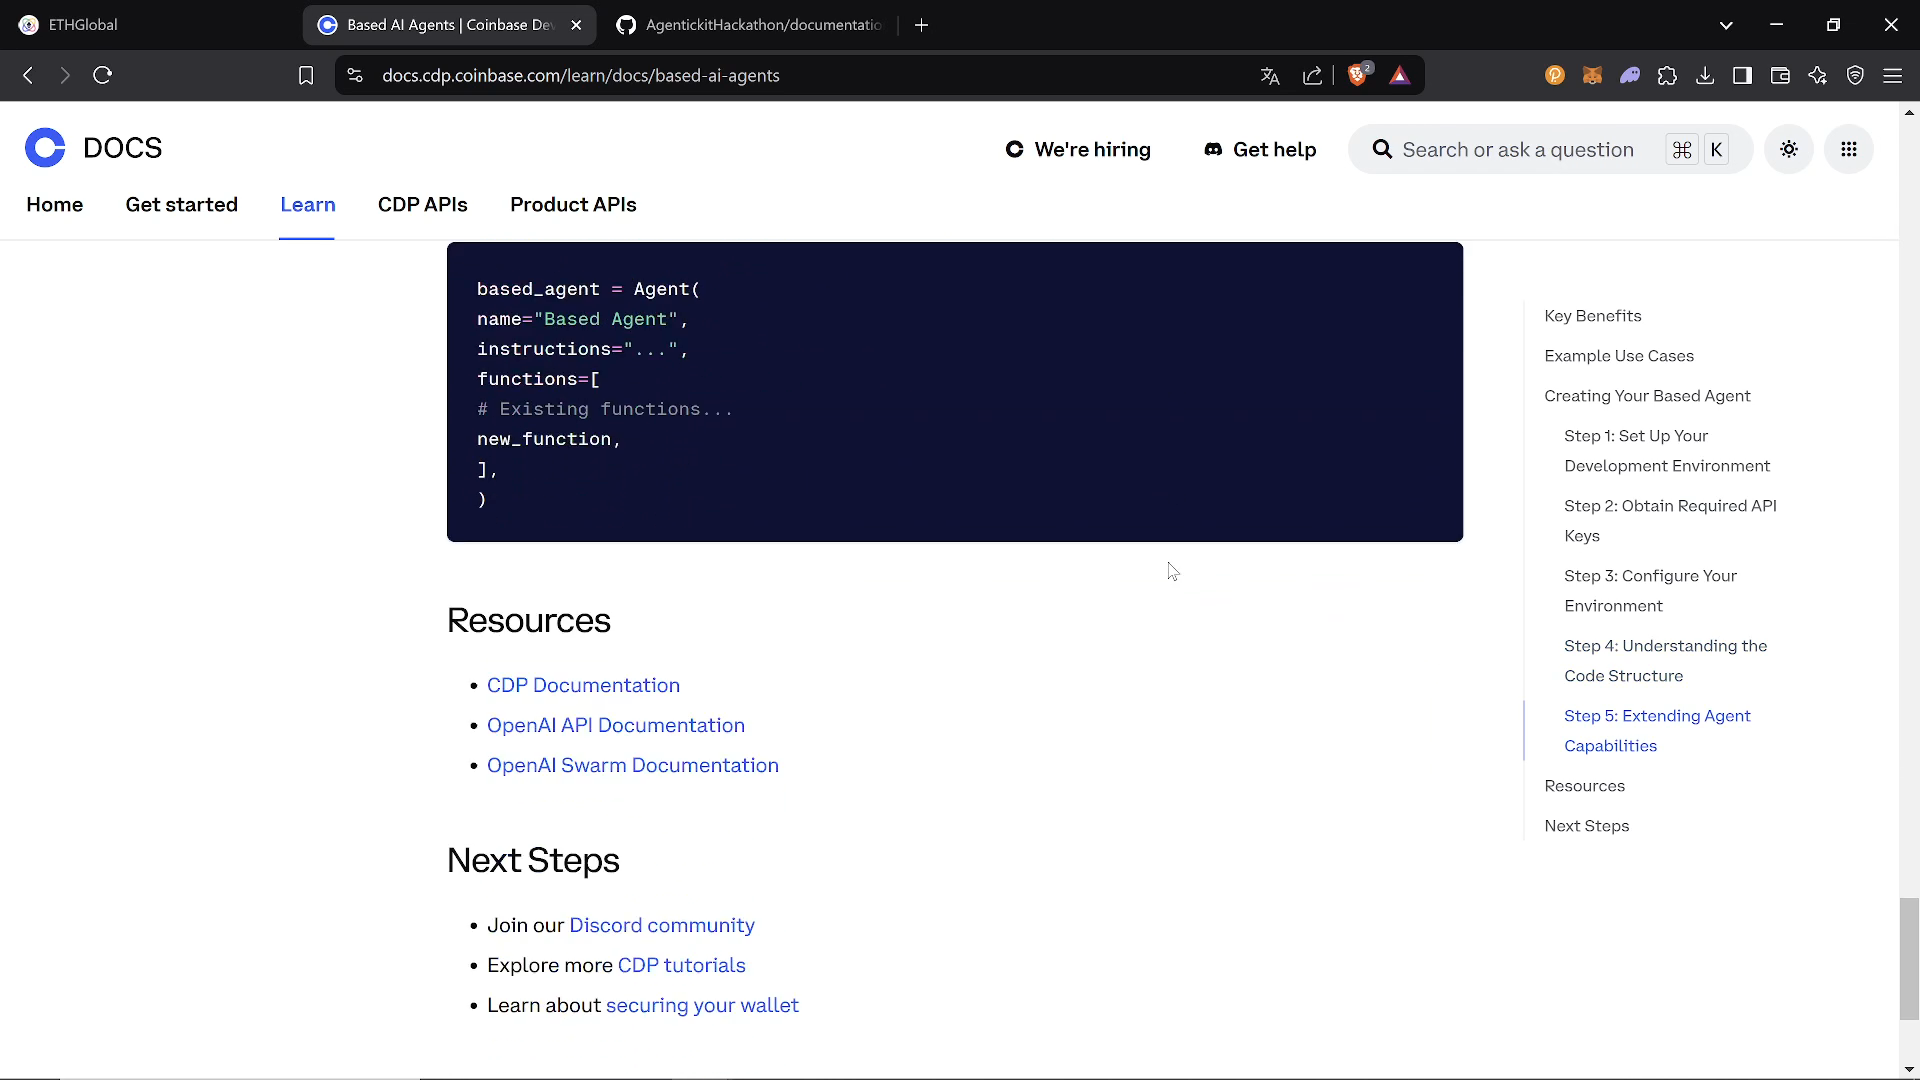The height and width of the screenshot is (1080, 1920).
Task: Switch to the AgentickitHackathon GitHub tab
Action: click(750, 25)
